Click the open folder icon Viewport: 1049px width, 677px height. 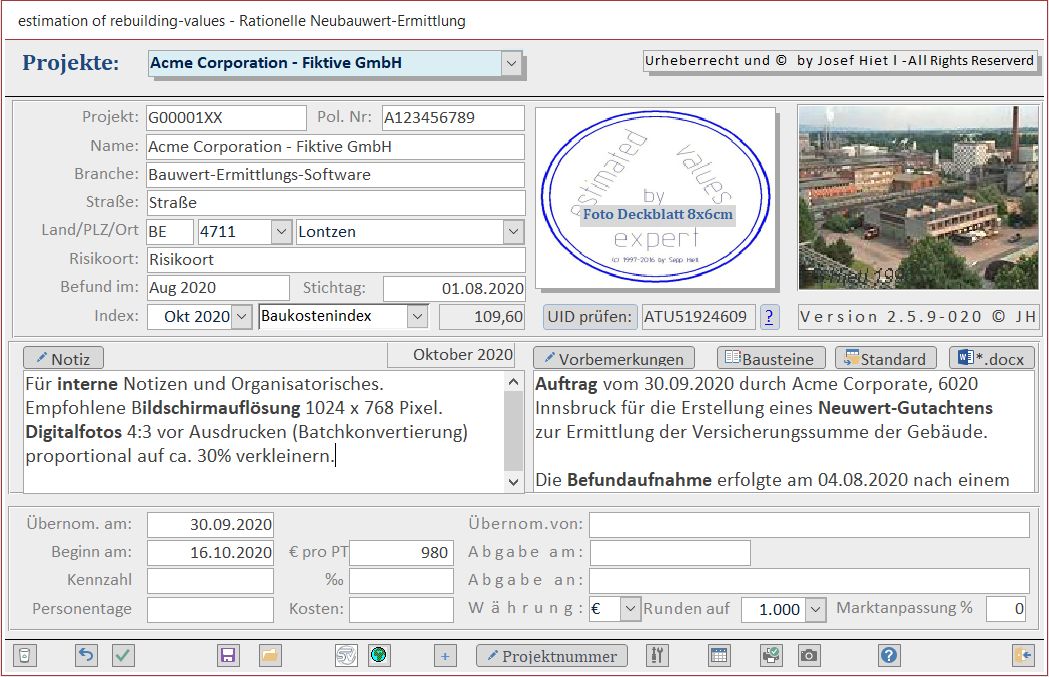point(270,656)
